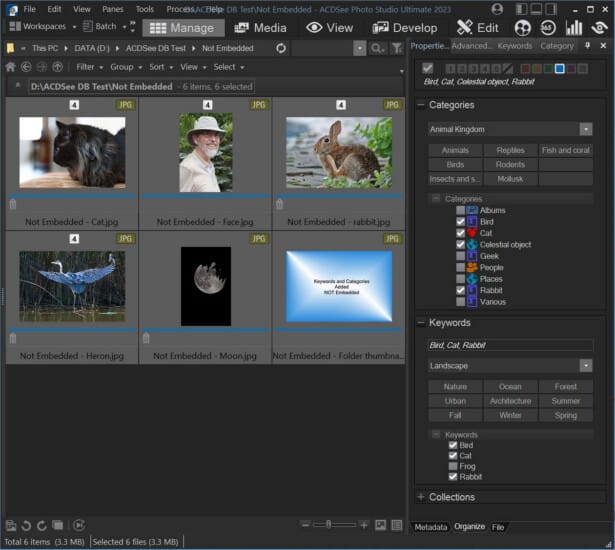Viewport: 615px width, 550px height.
Task: Click the refresh icon beside the path bar
Action: tap(281, 48)
